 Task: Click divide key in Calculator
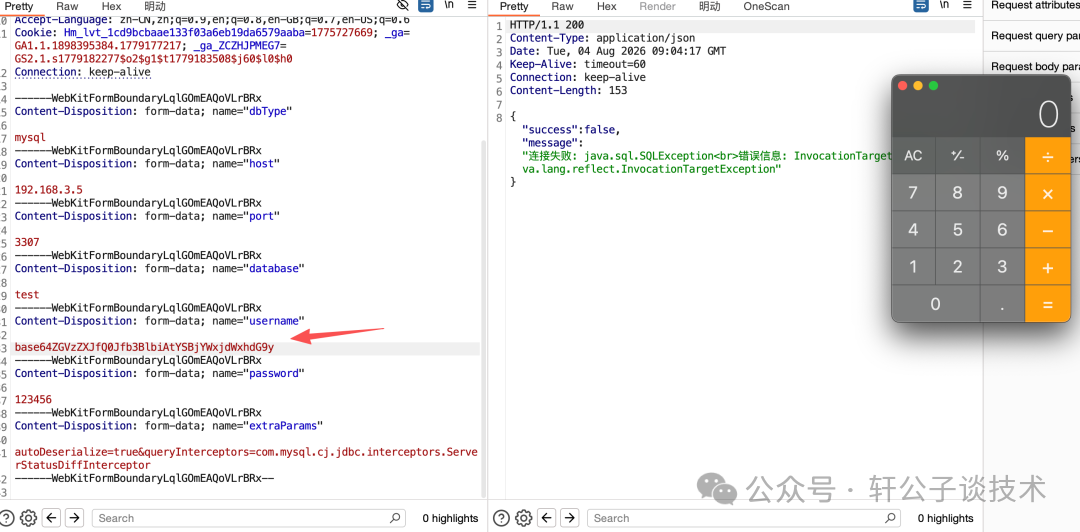[1048, 155]
